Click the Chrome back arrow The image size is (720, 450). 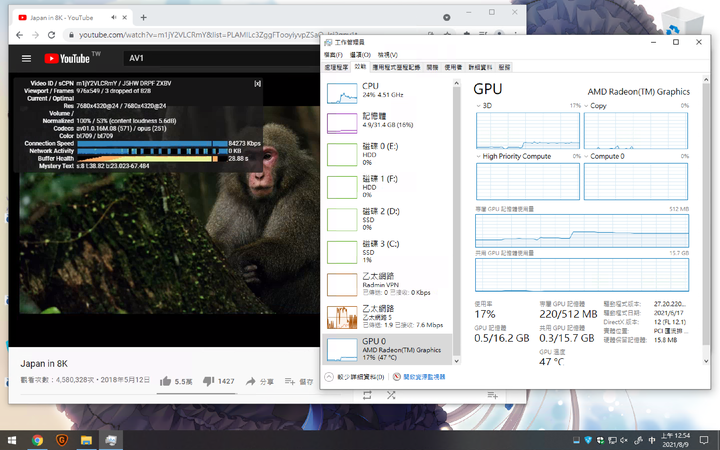(19, 35)
